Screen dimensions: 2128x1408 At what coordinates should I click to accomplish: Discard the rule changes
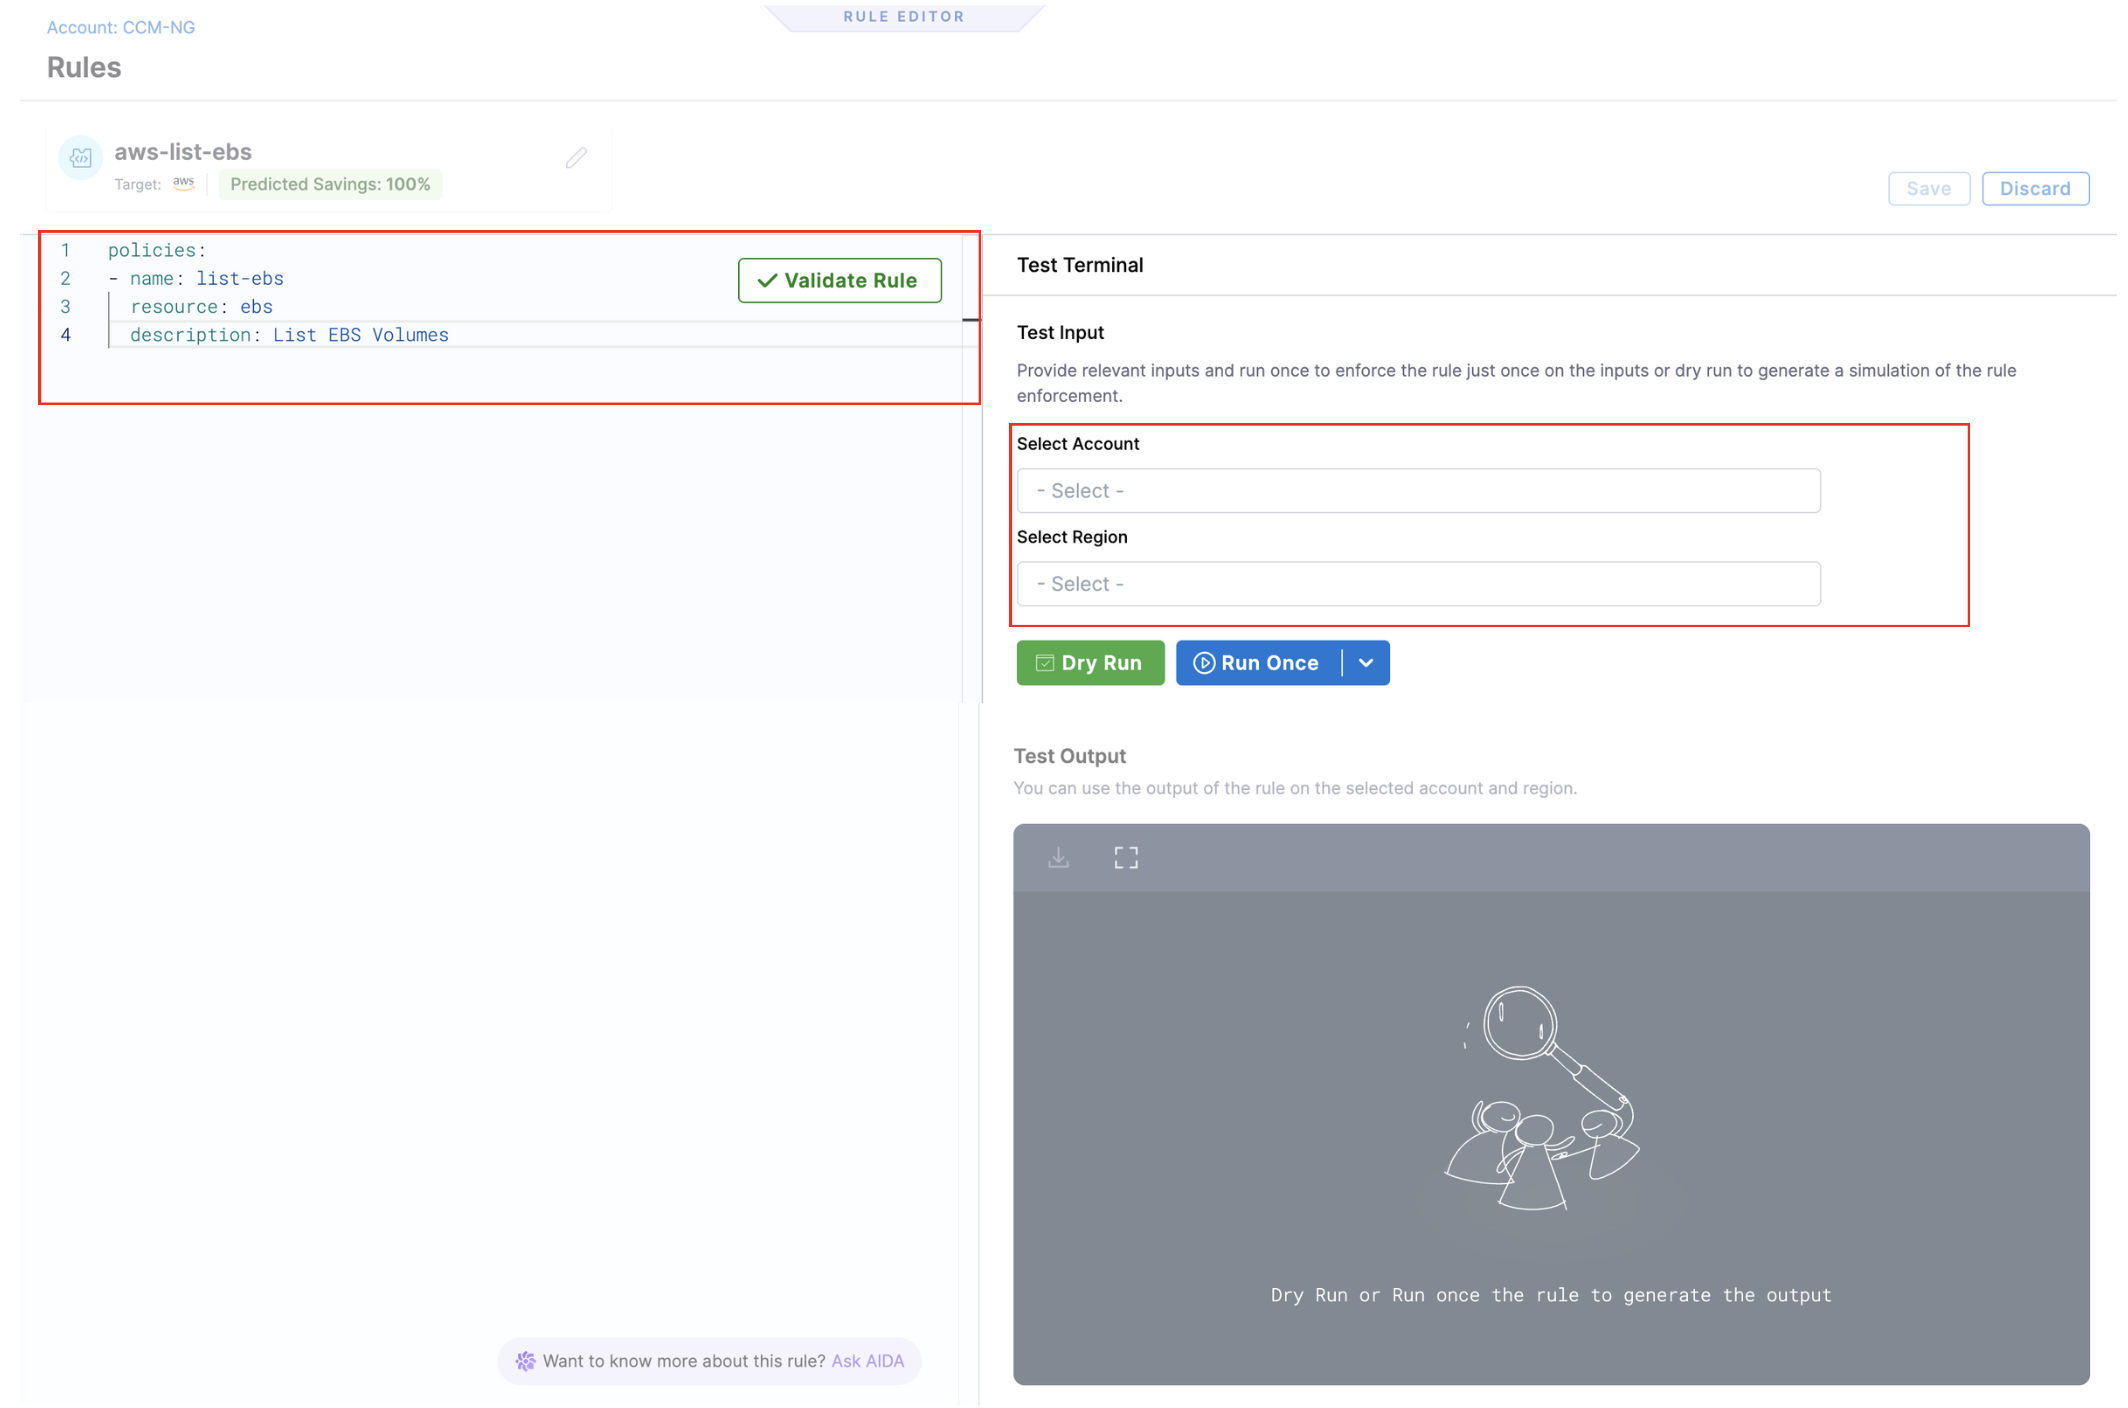pos(2034,189)
